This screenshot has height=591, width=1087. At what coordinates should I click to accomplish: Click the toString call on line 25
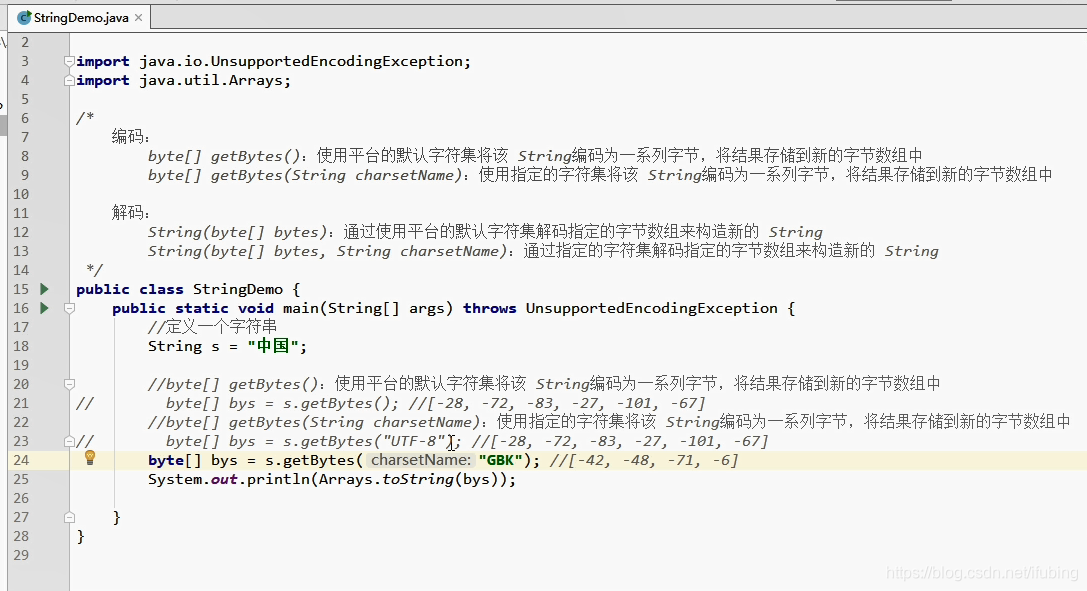(418, 479)
